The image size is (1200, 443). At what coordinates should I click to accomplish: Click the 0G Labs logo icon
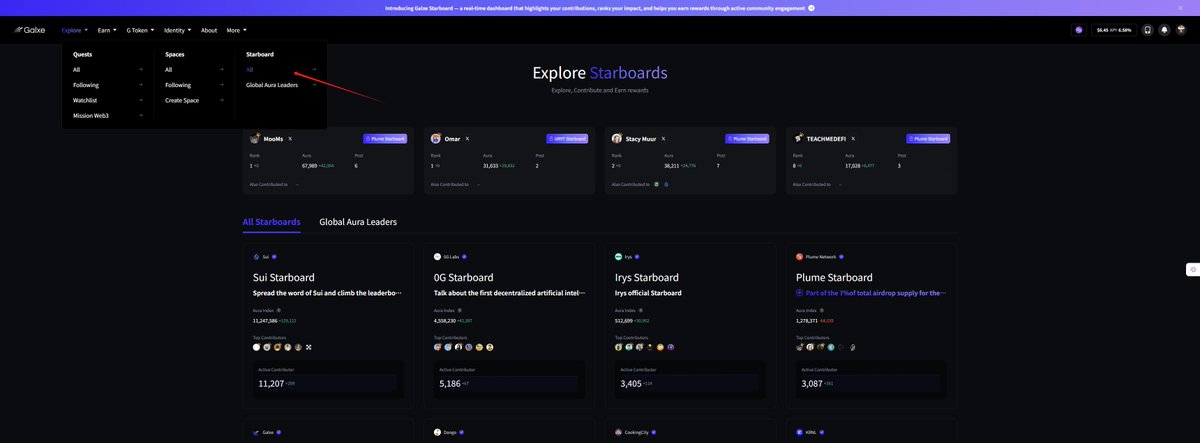437,257
